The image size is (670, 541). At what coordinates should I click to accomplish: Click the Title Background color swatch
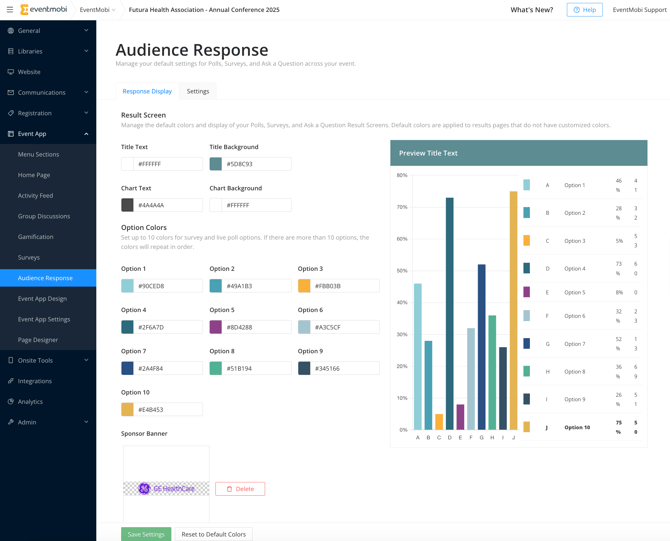tap(216, 164)
